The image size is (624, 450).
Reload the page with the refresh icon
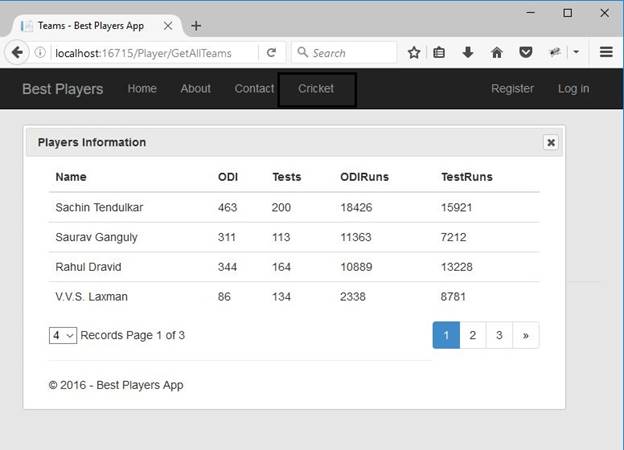click(x=271, y=52)
